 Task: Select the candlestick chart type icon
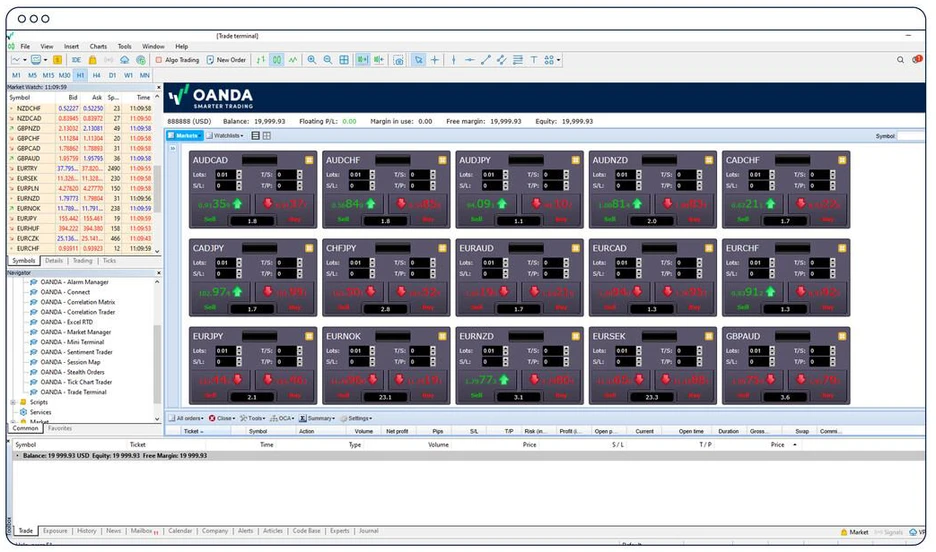point(277,60)
